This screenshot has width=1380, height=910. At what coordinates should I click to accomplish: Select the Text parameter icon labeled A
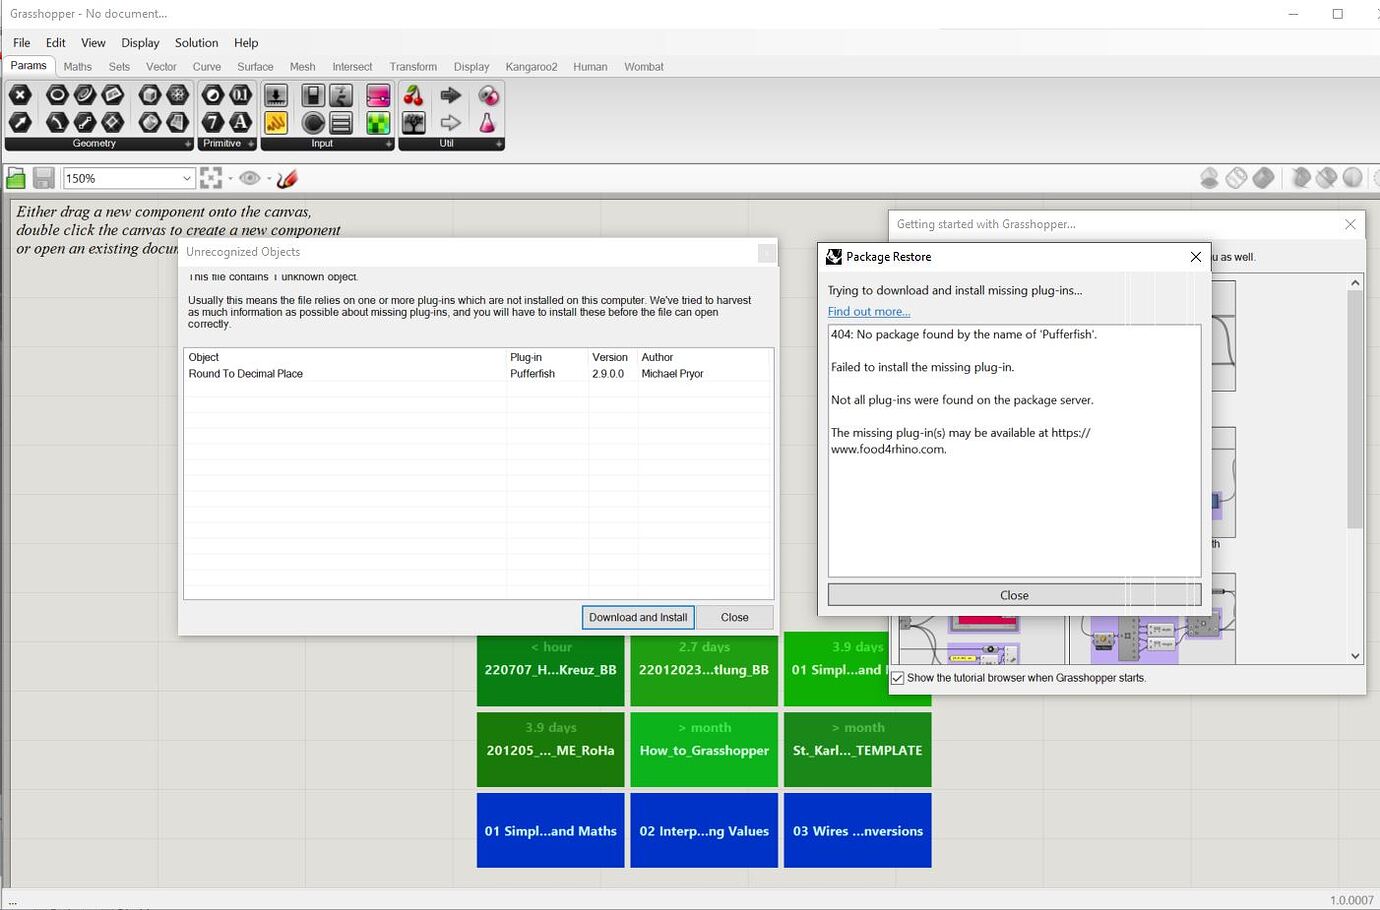tap(238, 121)
